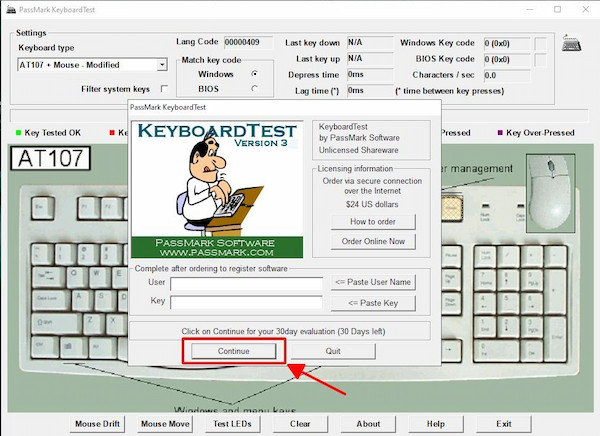
Task: Click the Quit button in the dialog
Action: coord(333,351)
